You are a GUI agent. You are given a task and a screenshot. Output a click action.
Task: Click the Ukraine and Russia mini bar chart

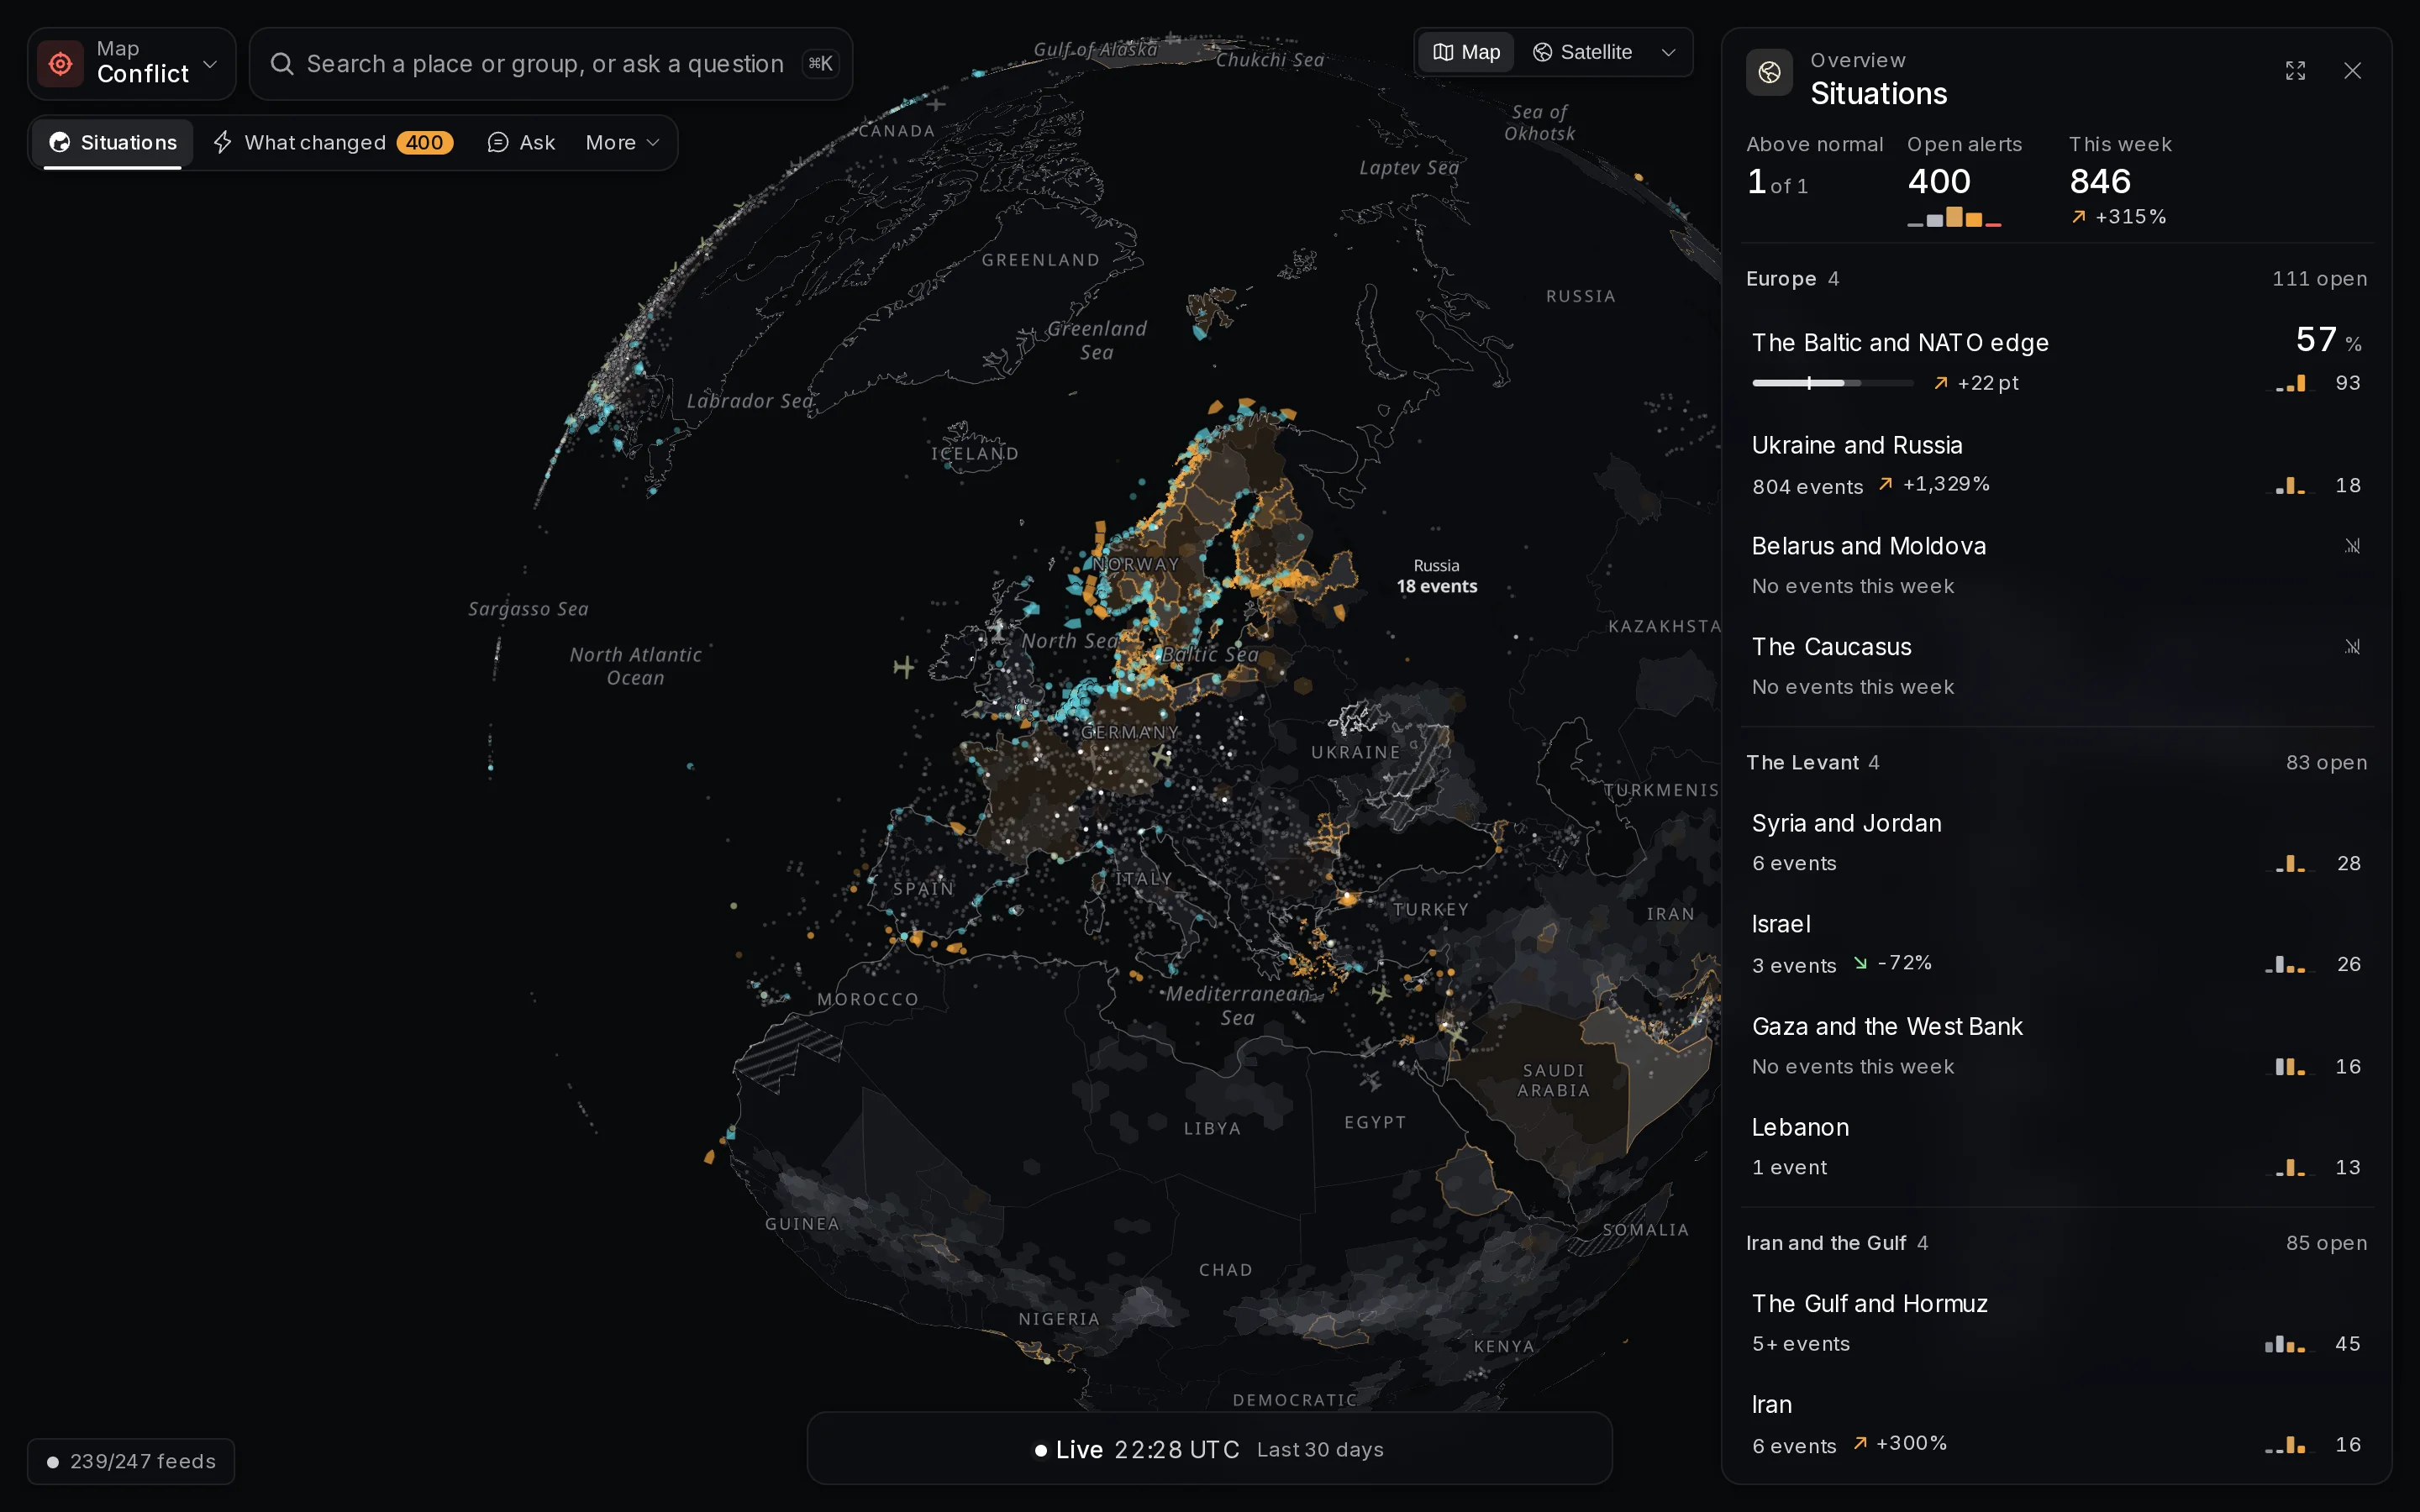pyautogui.click(x=2291, y=486)
